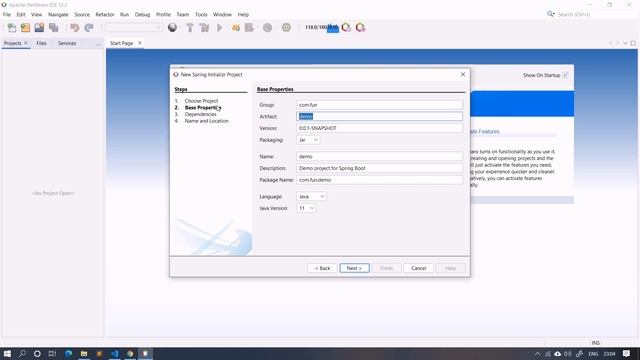Screen dimensions: 640x360
Task: Click the maximize editor window icon
Action: [633, 43]
